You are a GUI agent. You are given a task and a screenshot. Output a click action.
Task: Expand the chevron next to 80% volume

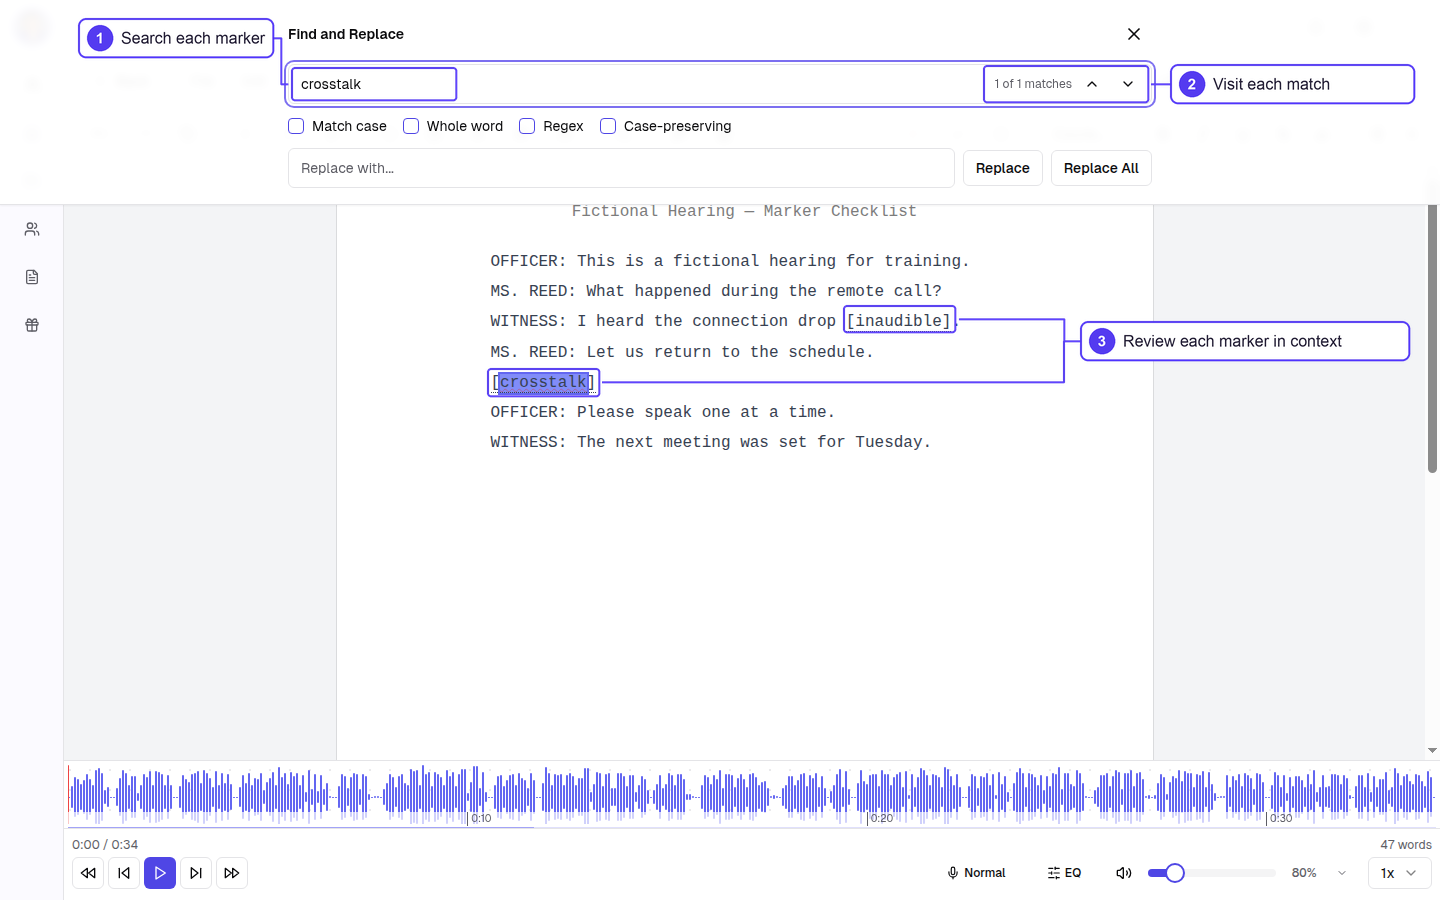coord(1342,873)
